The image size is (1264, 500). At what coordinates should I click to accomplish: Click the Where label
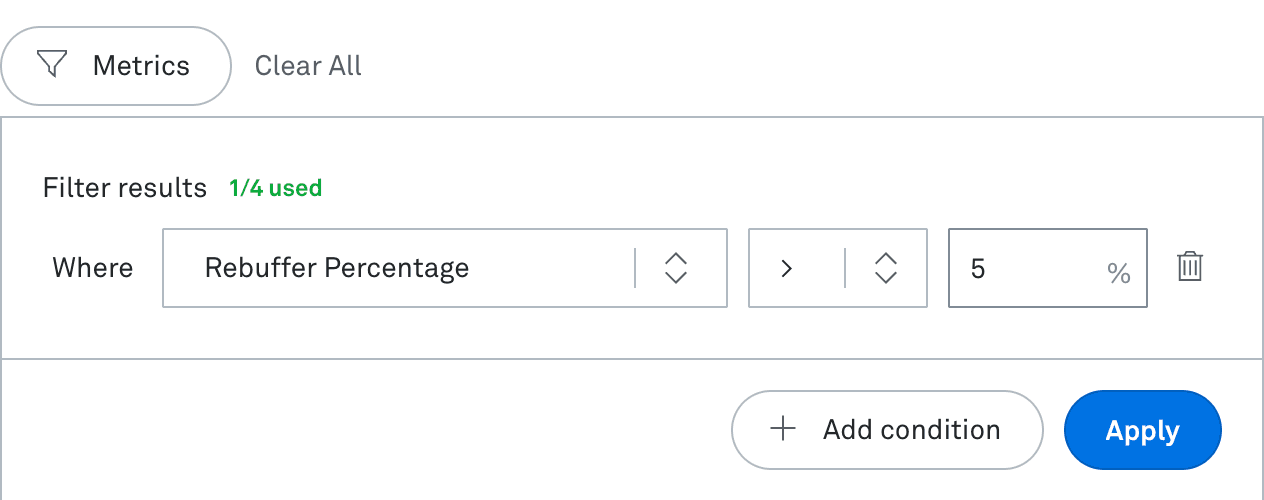coord(93,268)
